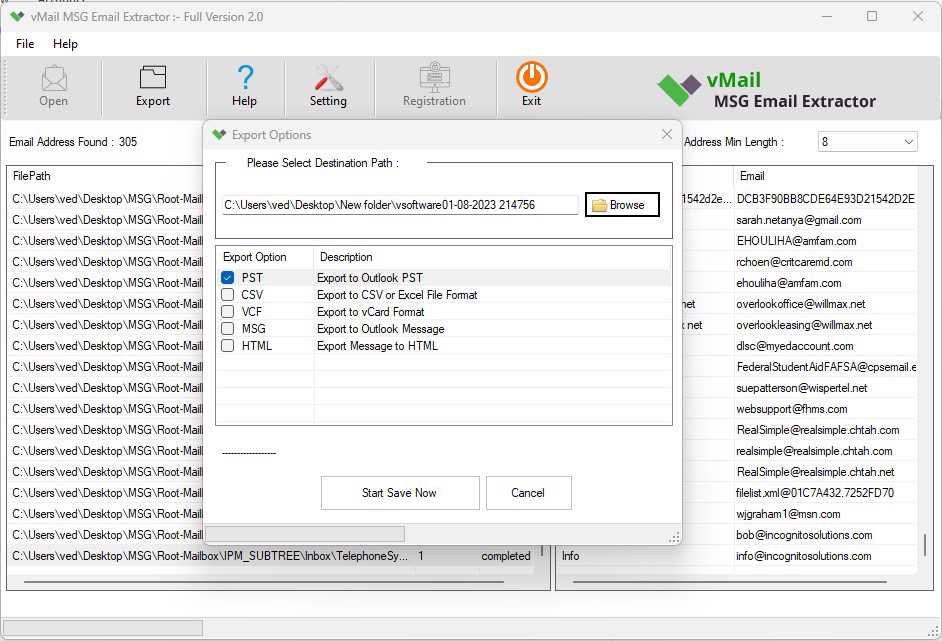
Task: Select email overlookoffice@willmax.net
Action: [x=800, y=304]
